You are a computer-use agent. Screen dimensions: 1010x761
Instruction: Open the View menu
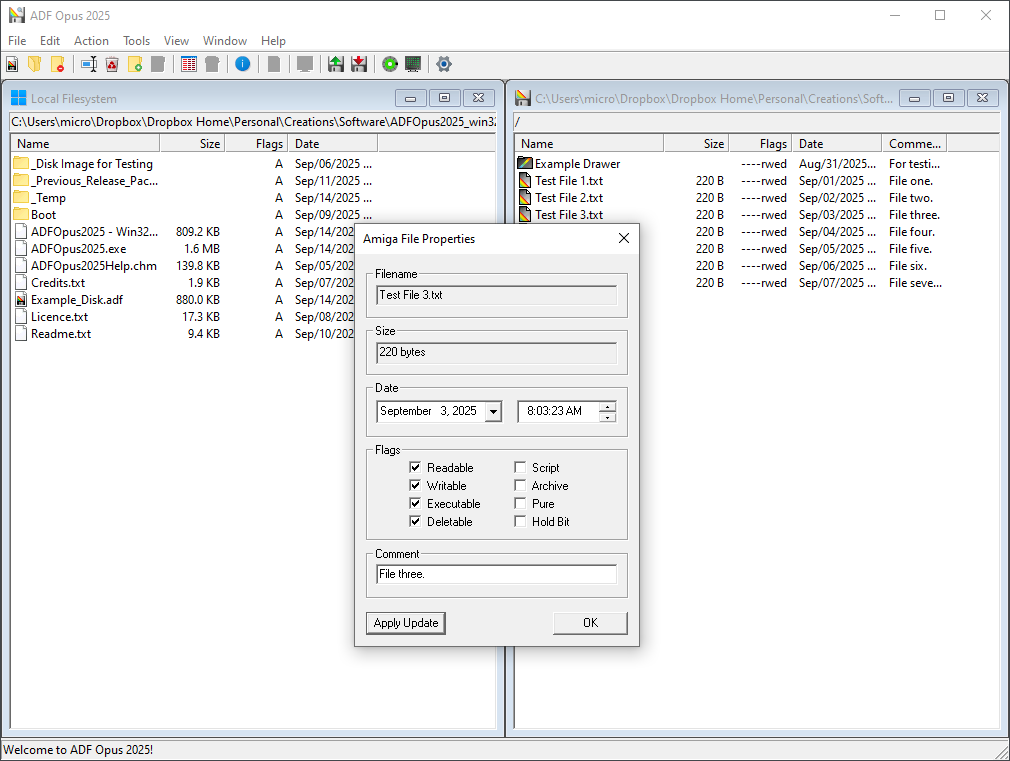click(x=176, y=41)
